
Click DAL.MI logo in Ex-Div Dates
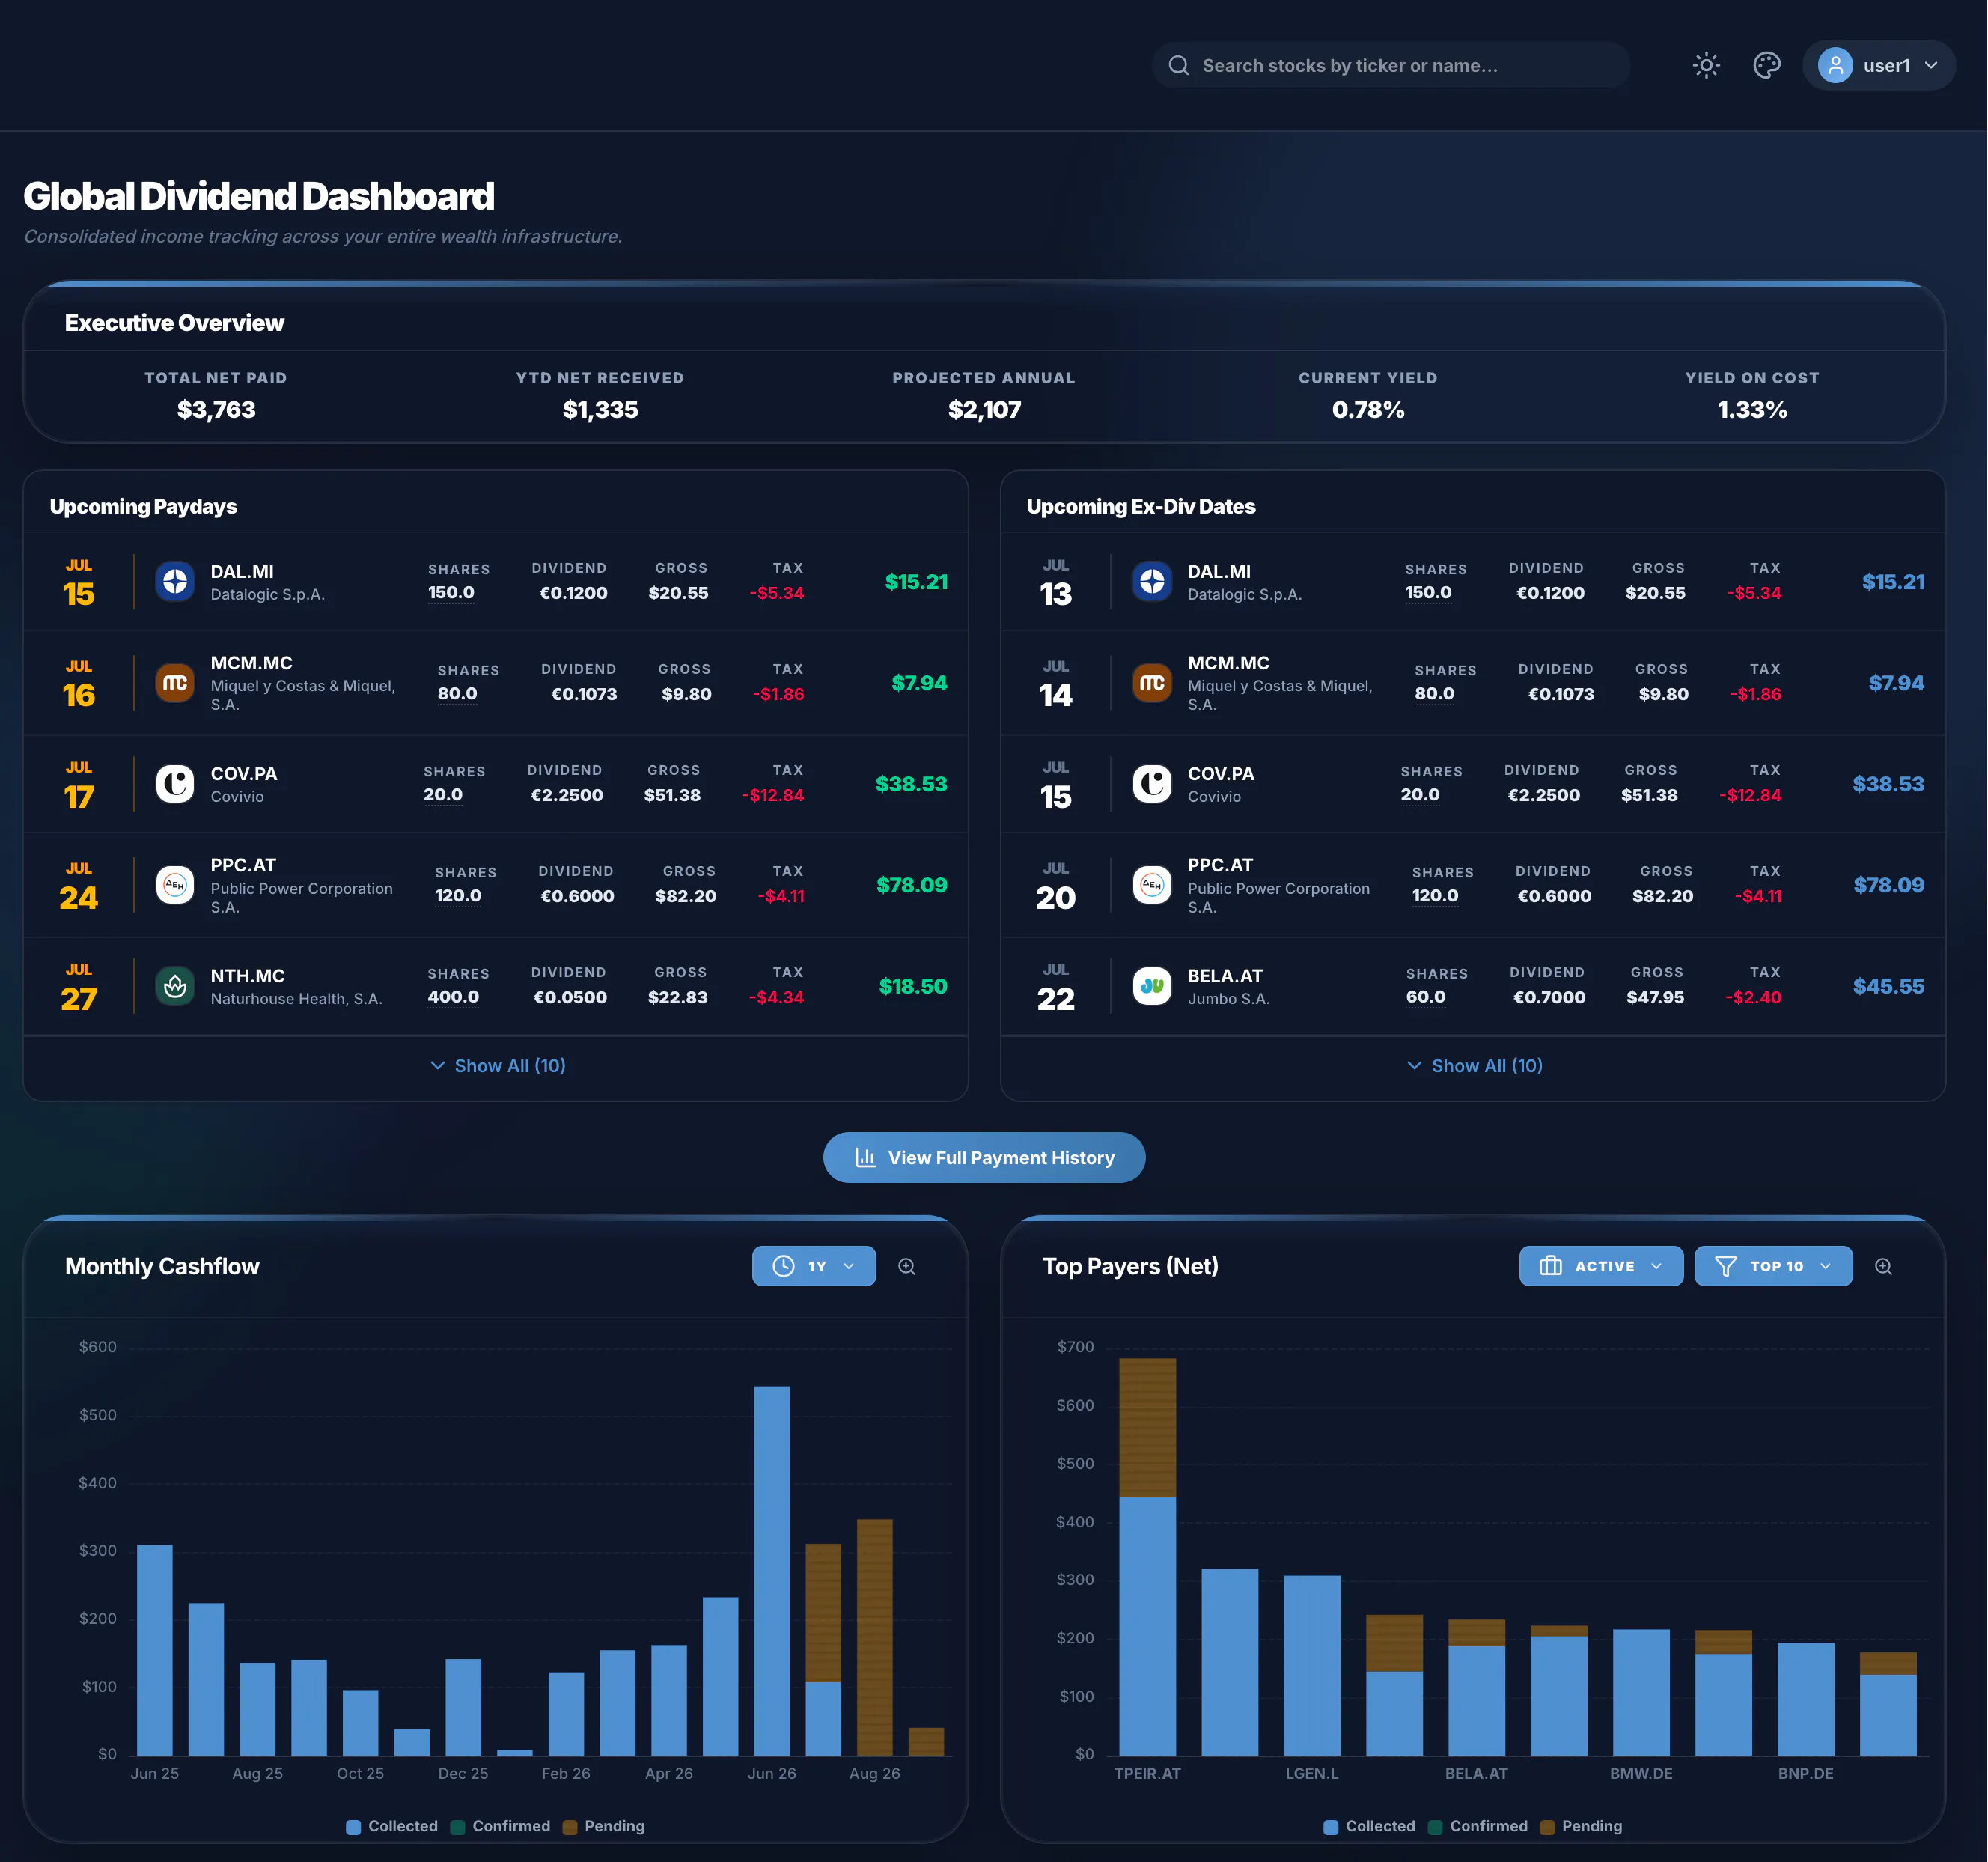[1152, 581]
